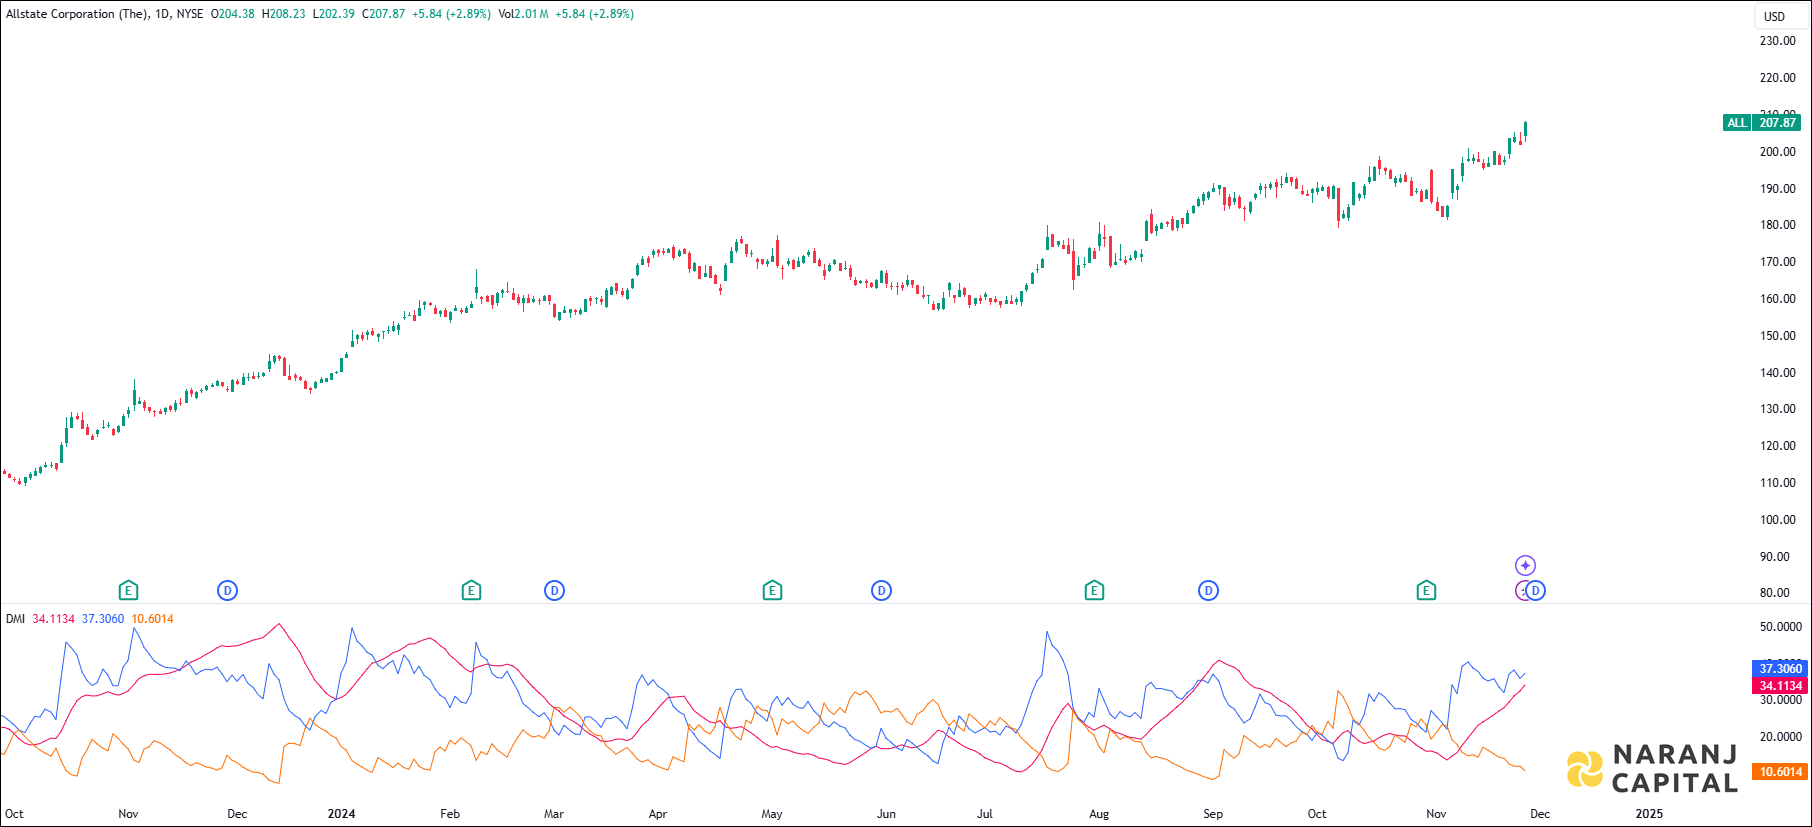Click the blue 37.3060 DMI value label
The image size is (1812, 827).
pos(1780,669)
